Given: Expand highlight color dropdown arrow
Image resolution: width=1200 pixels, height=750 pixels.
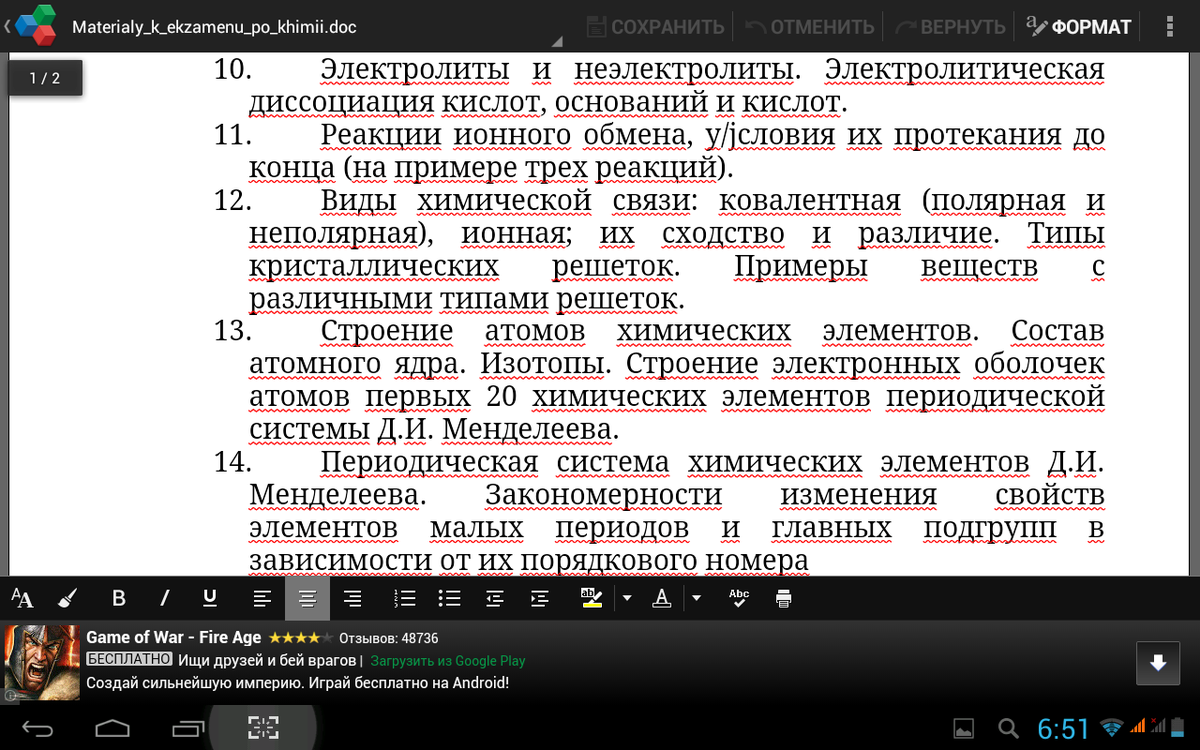Looking at the screenshot, I should pos(627,599).
